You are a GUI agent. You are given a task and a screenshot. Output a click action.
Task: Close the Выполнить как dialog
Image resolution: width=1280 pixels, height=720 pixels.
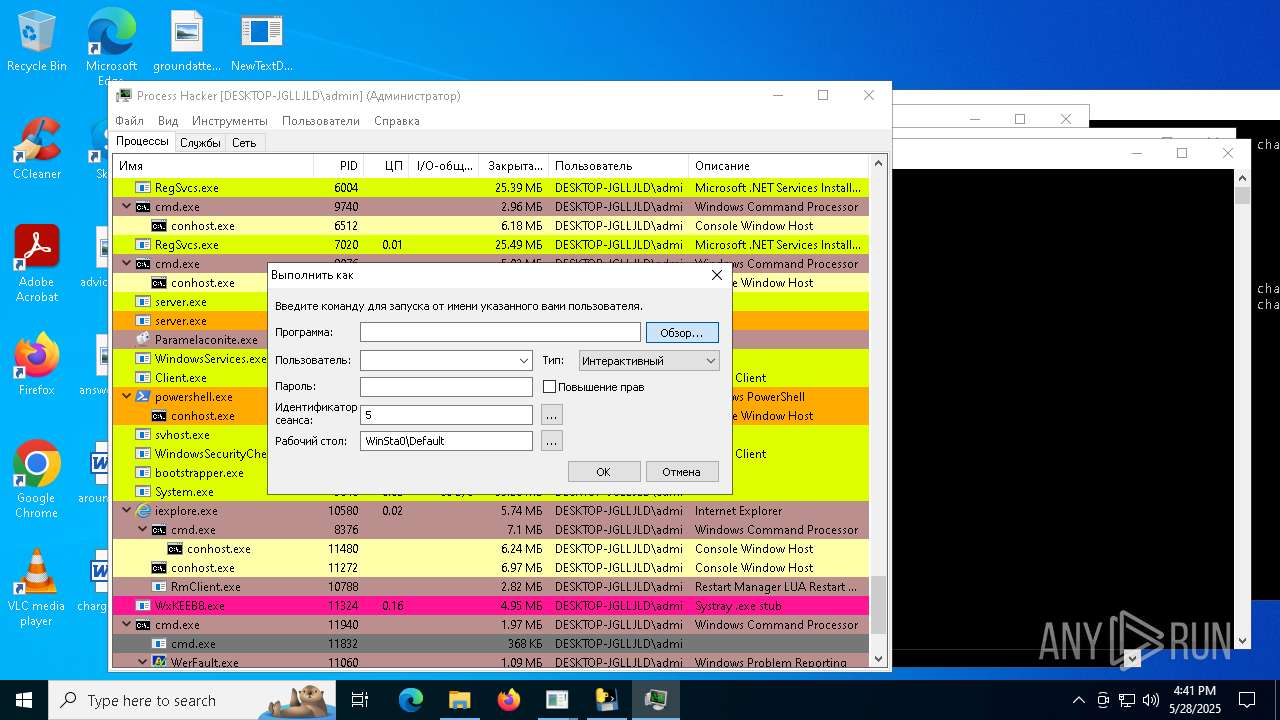716,275
